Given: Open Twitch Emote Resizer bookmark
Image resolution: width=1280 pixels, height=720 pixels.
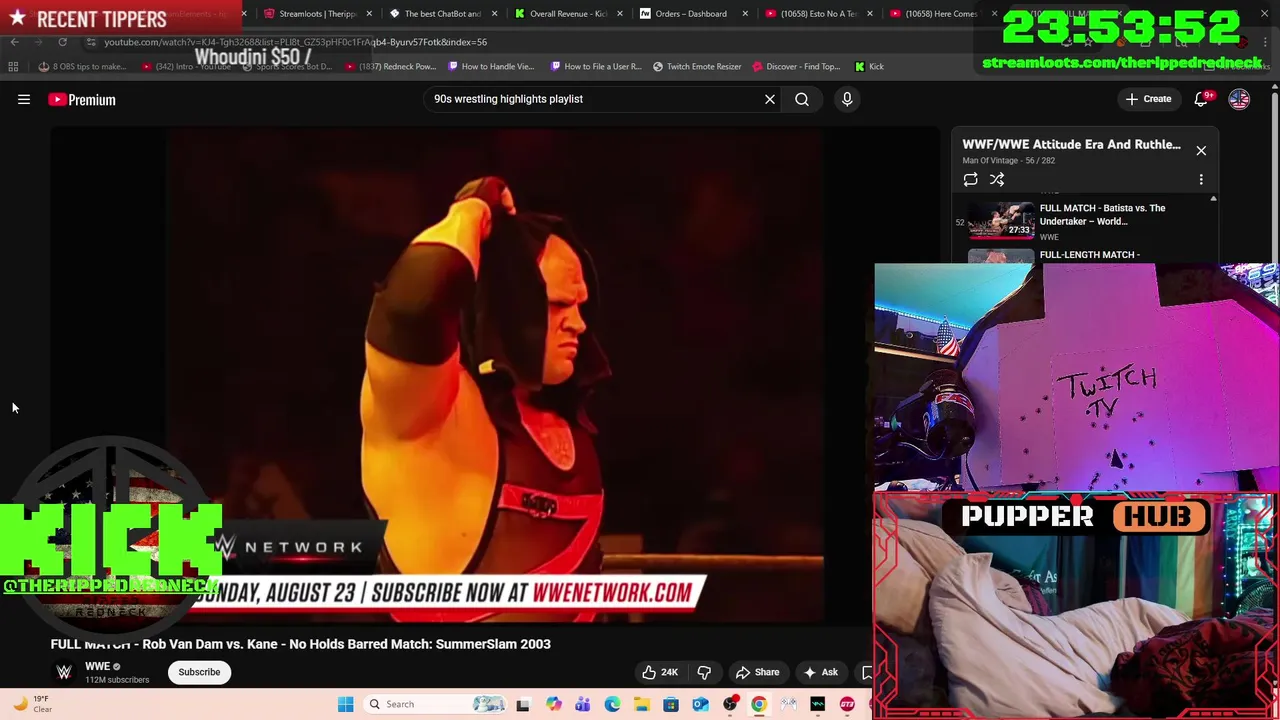Looking at the screenshot, I should pos(697,67).
